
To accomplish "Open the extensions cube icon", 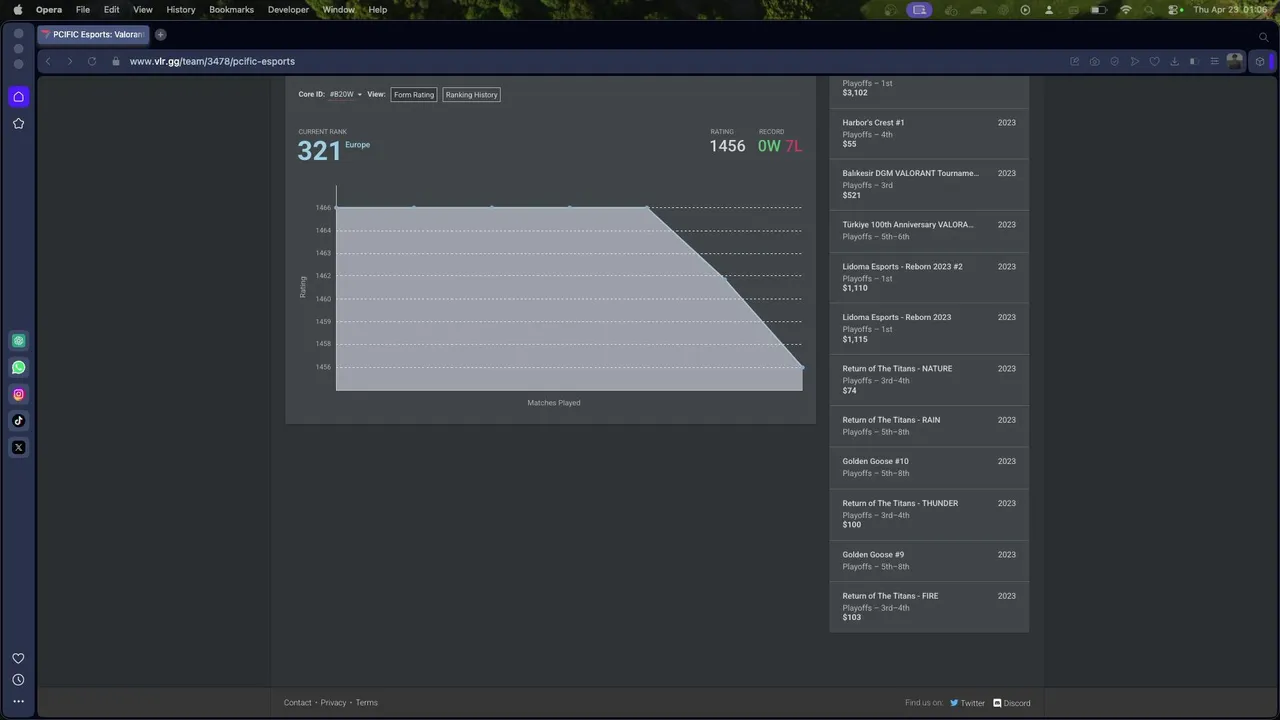I will [x=1260, y=61].
